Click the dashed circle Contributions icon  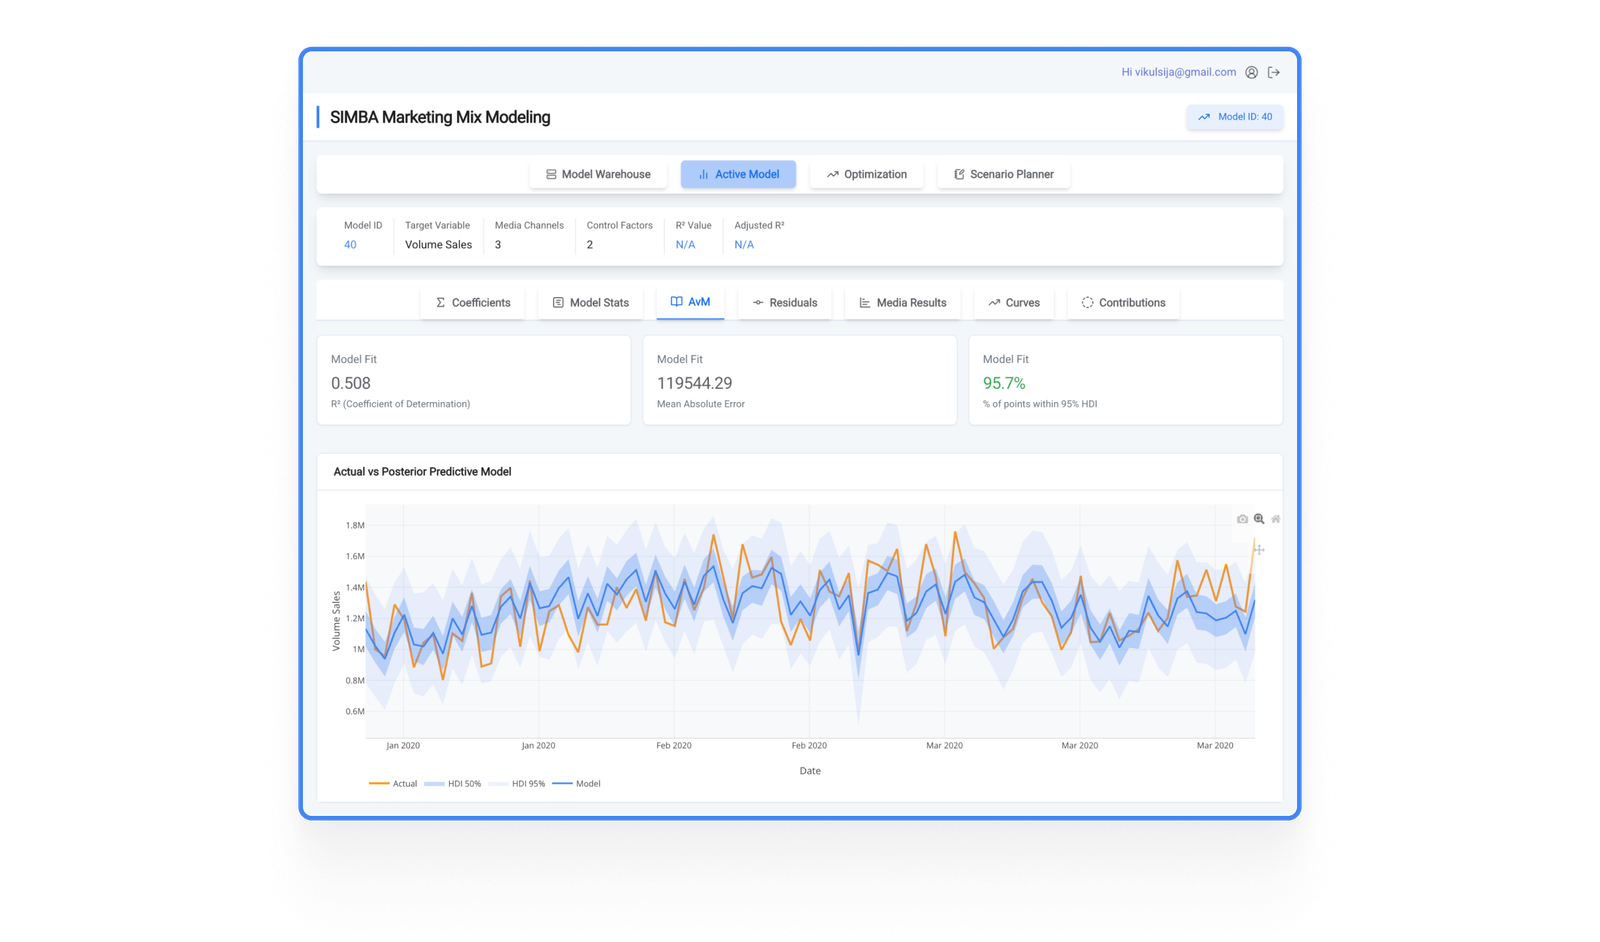(1087, 303)
